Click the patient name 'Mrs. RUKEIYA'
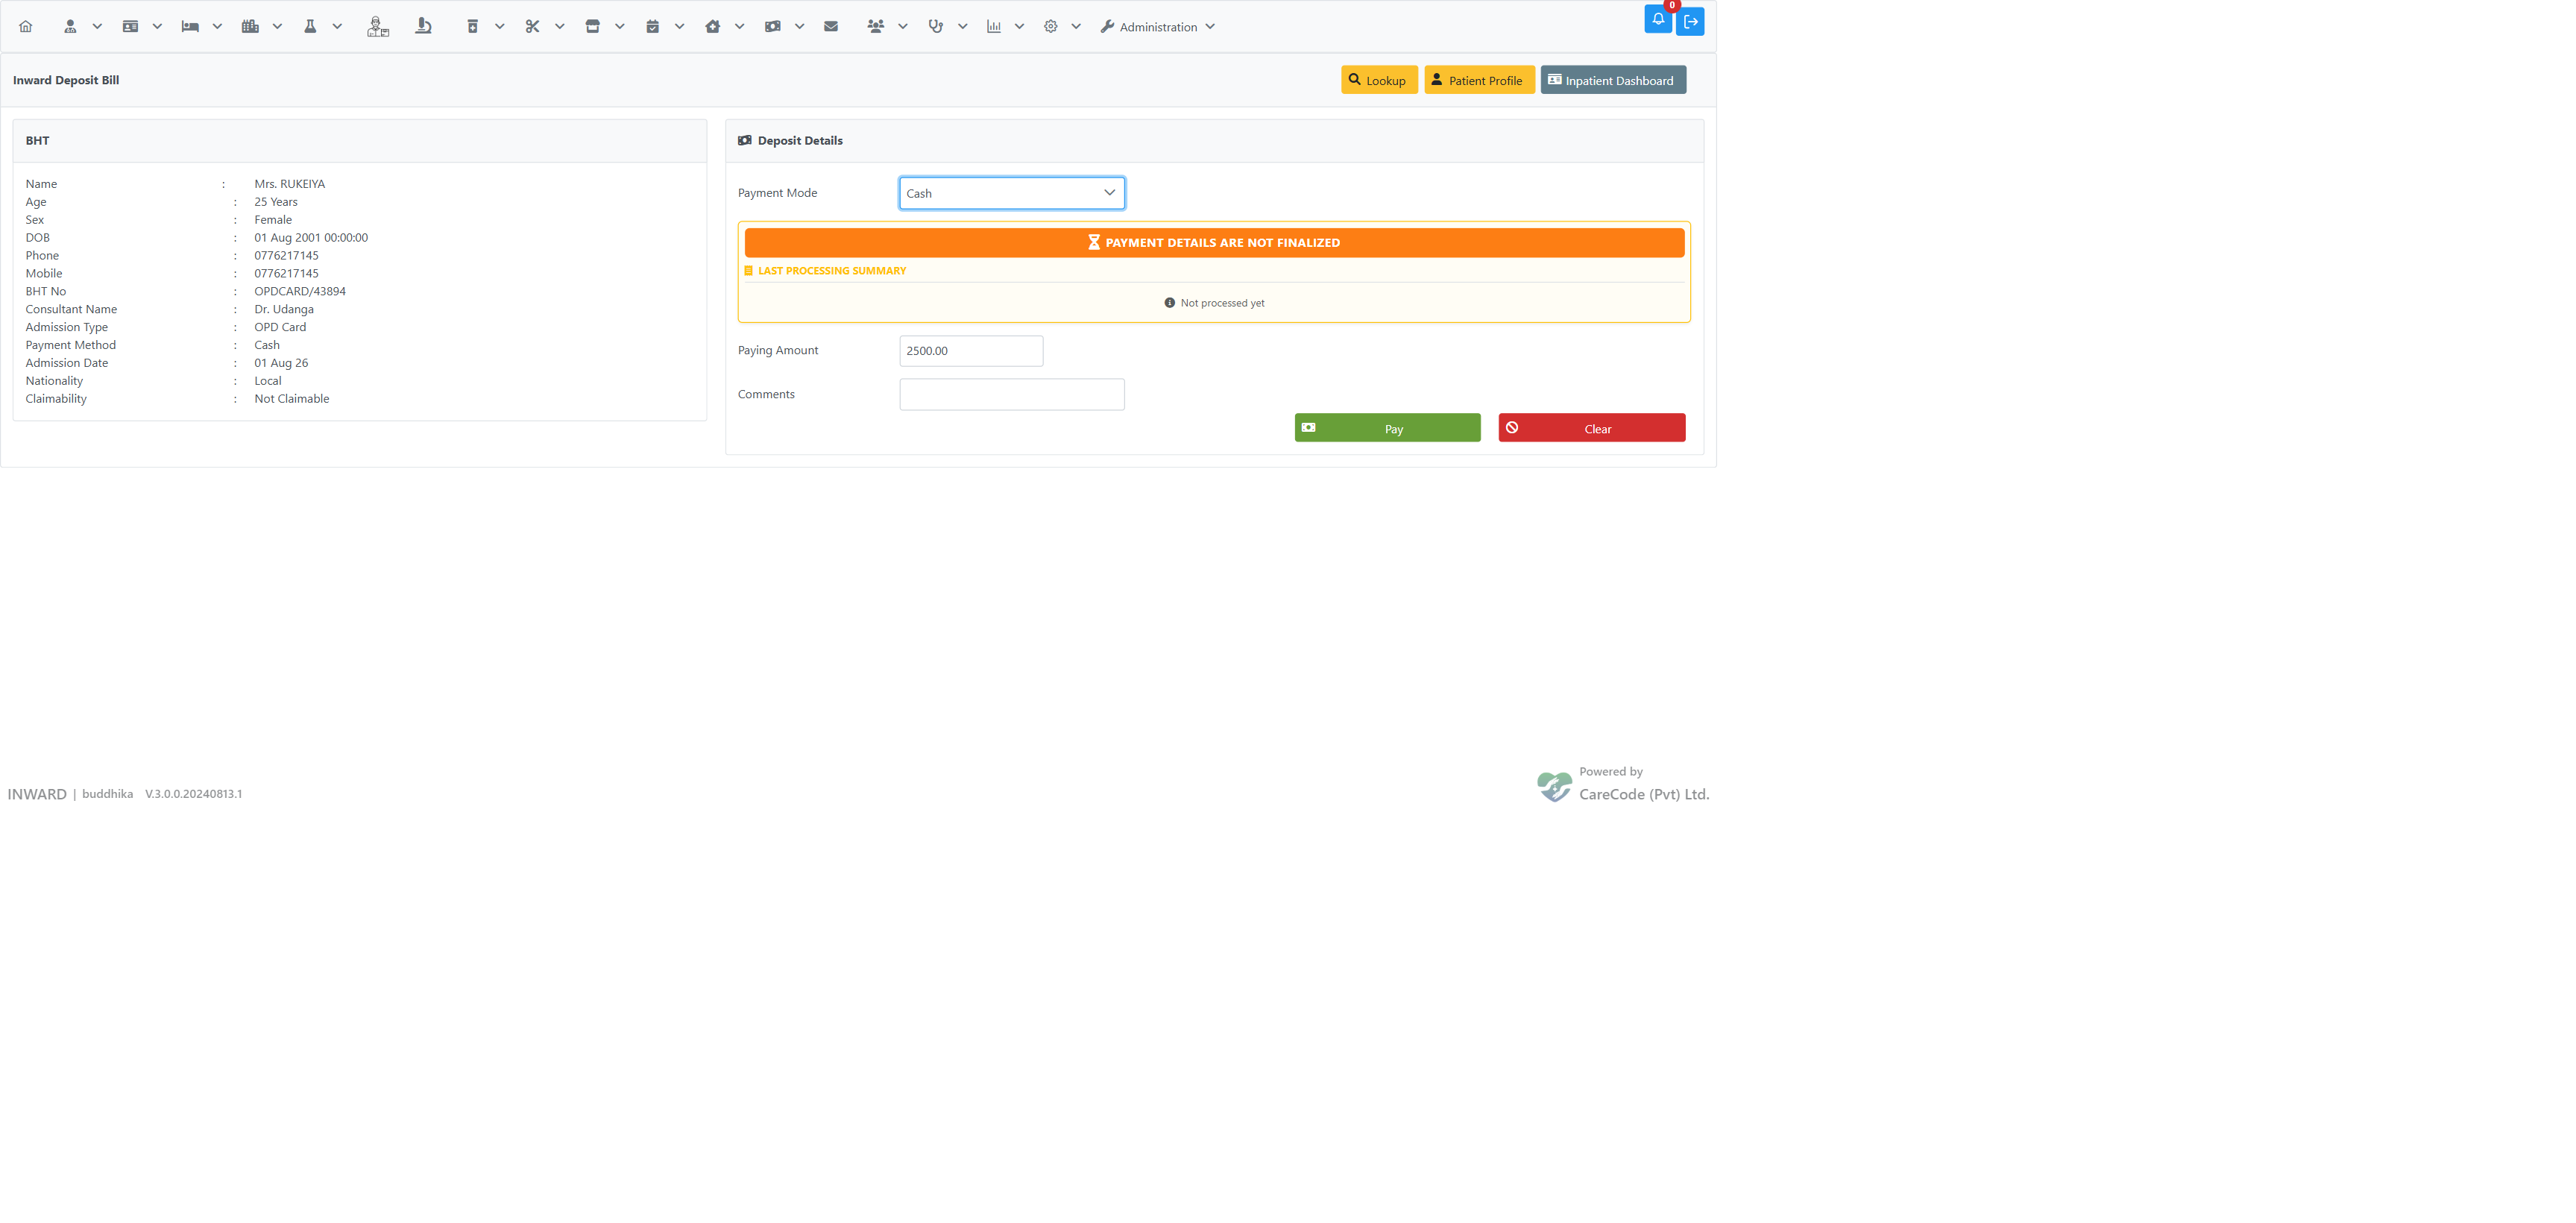The image size is (2576, 1223). (x=290, y=184)
